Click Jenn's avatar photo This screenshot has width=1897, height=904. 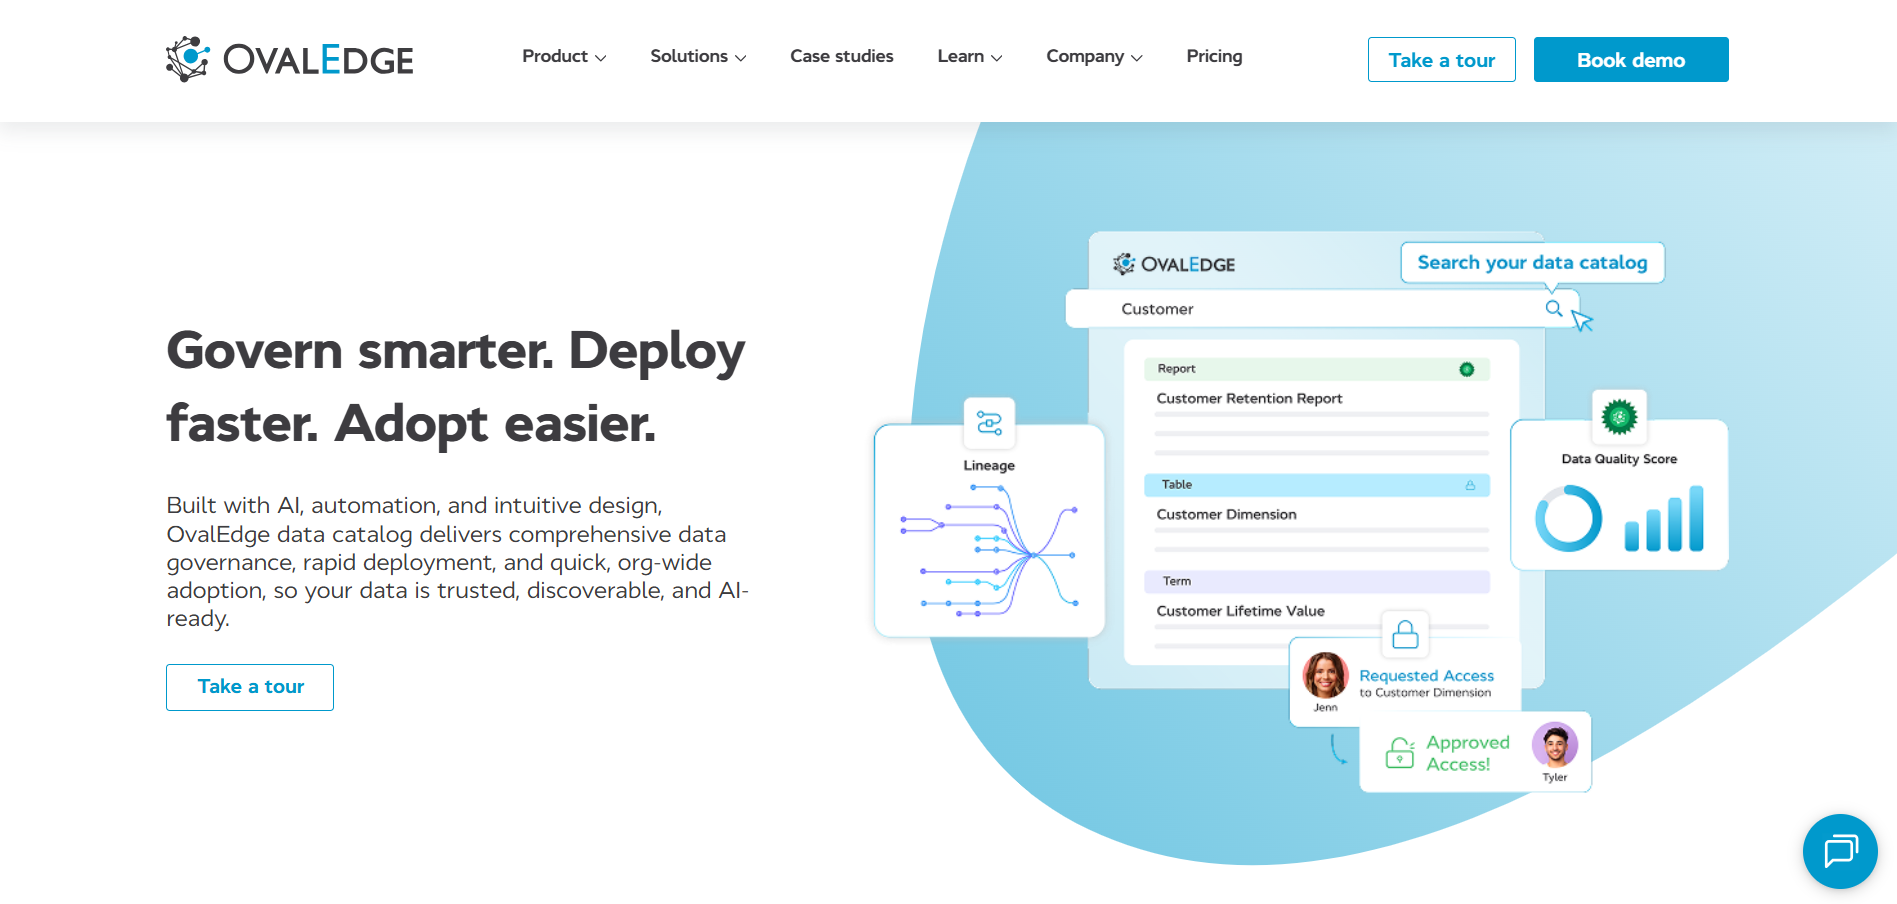(x=1325, y=675)
